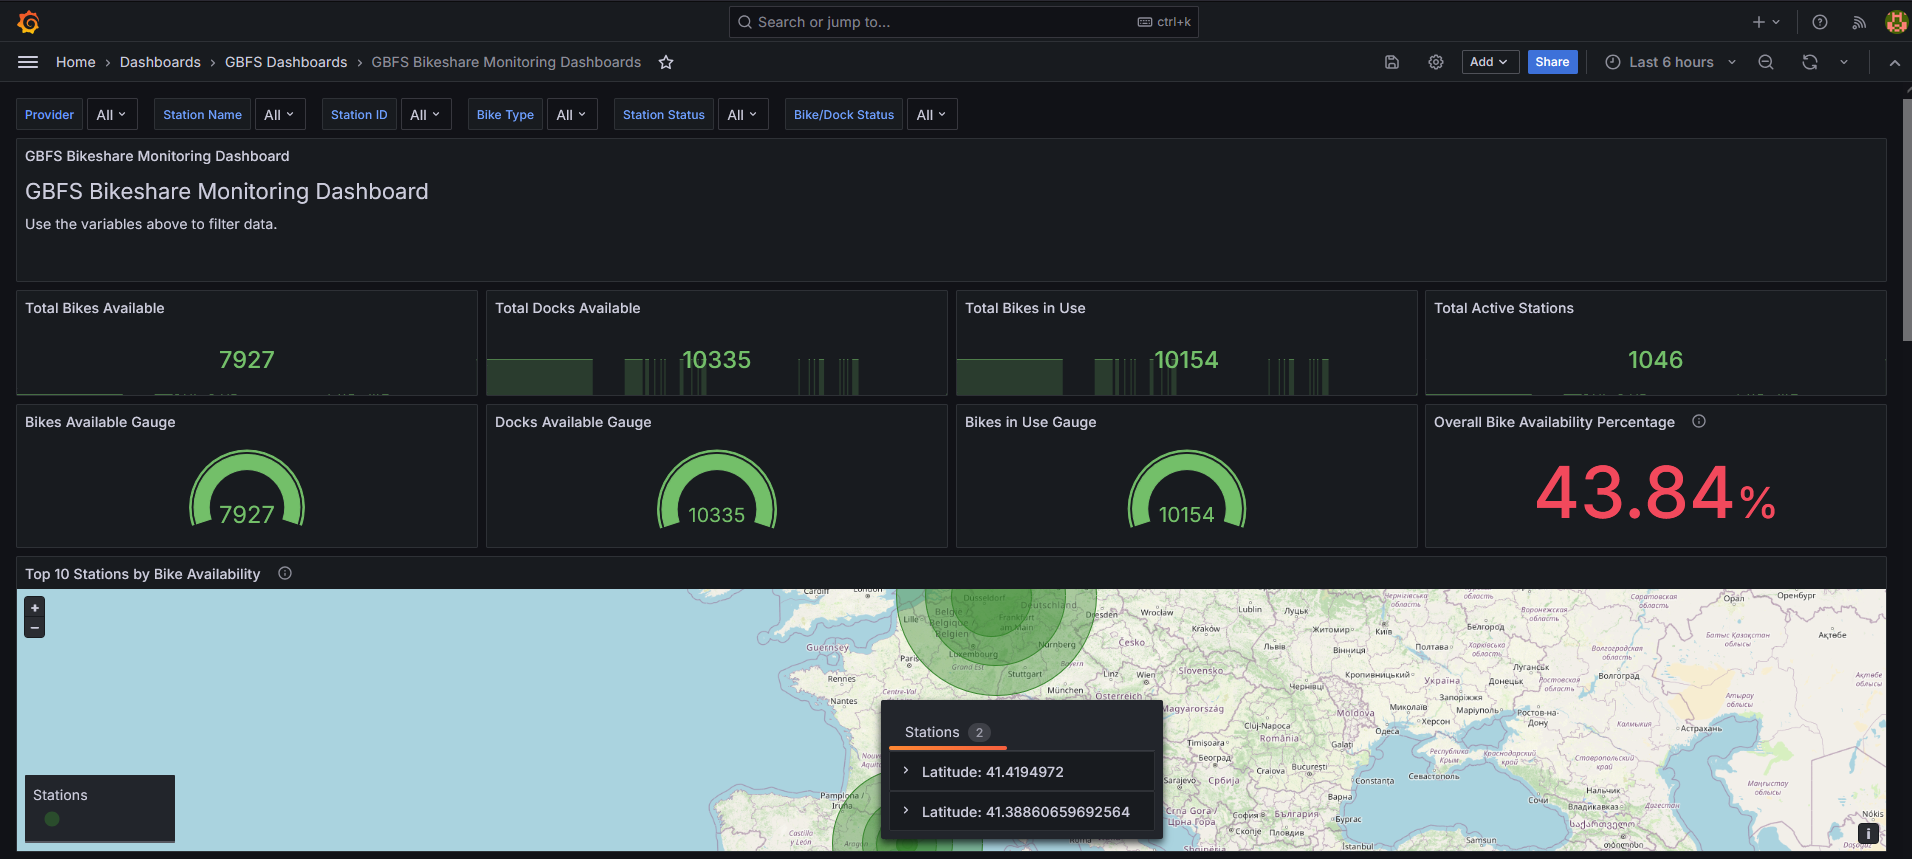
Task: Open the sidebar hamburger menu
Action: pyautogui.click(x=28, y=62)
